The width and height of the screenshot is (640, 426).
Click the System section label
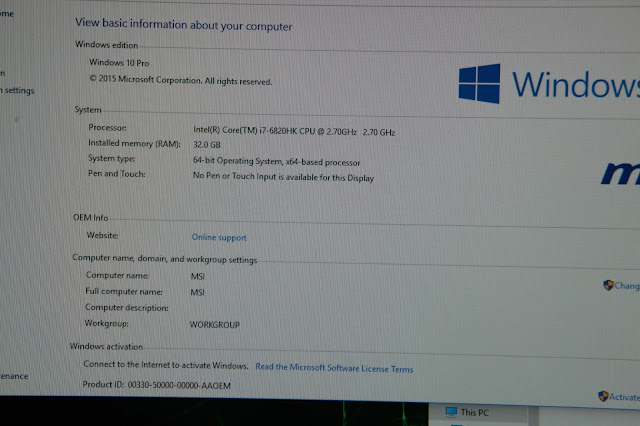88,109
